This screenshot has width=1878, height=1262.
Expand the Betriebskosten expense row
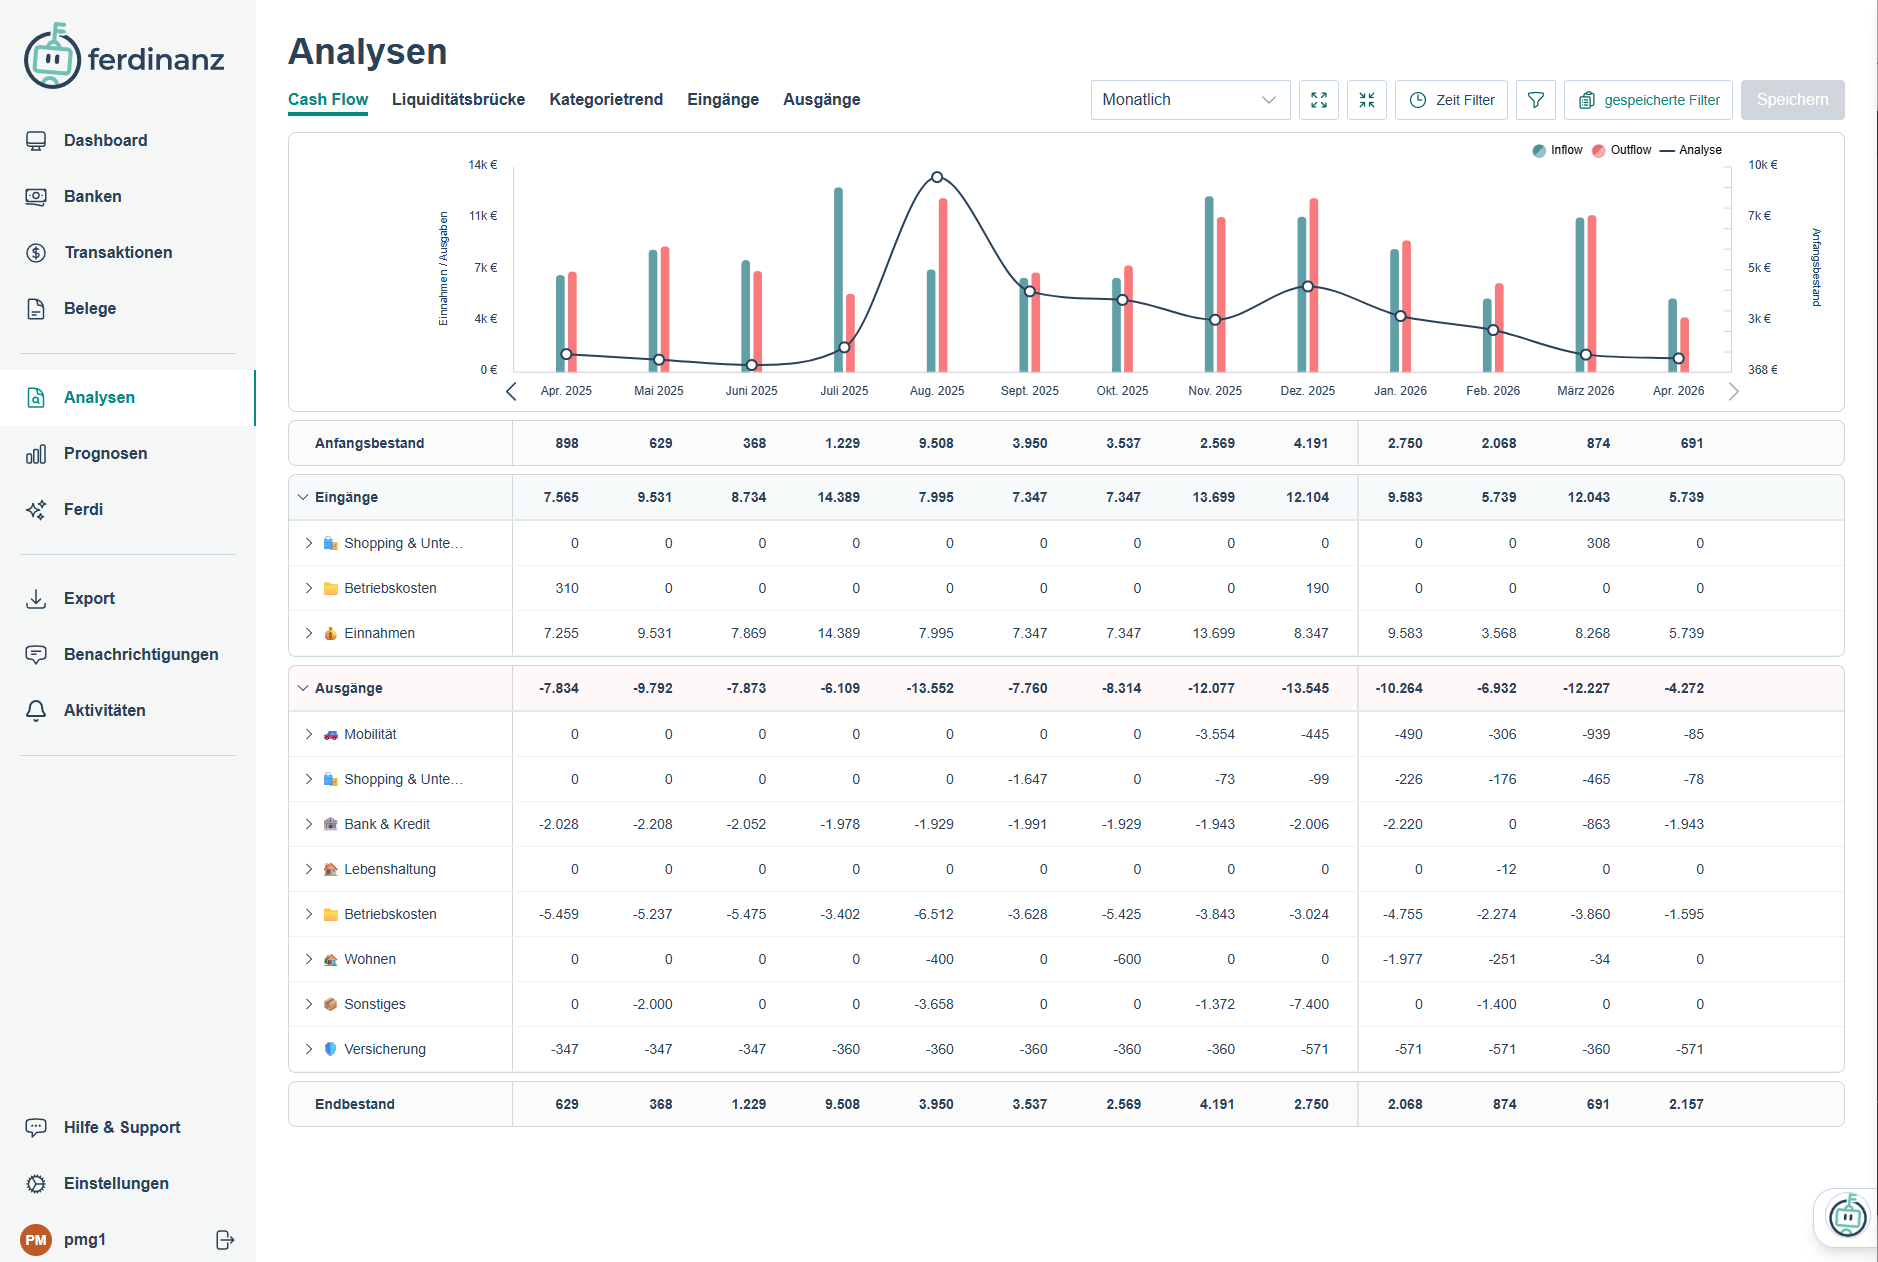308,914
